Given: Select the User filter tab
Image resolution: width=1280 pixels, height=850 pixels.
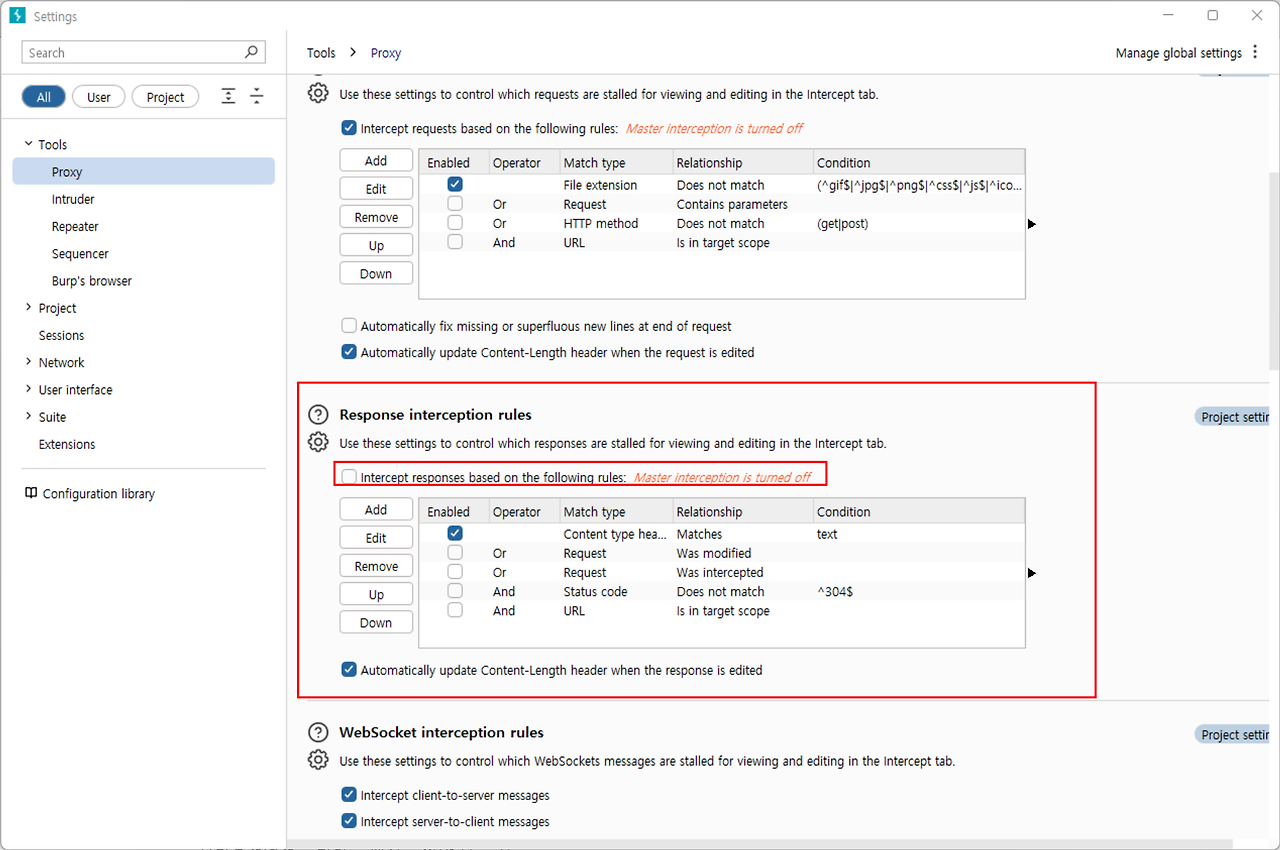Looking at the screenshot, I should tap(98, 97).
